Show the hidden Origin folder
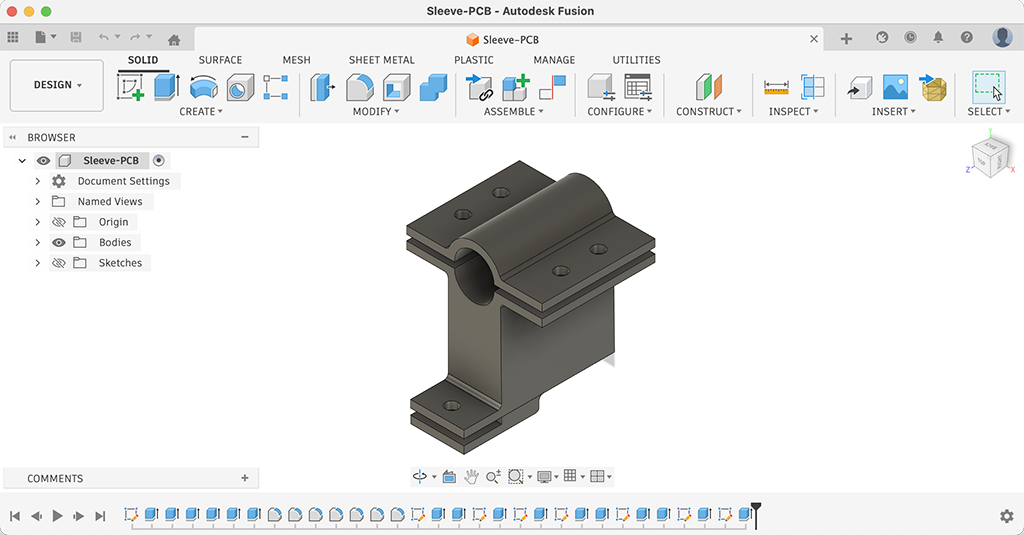 pyautogui.click(x=59, y=222)
